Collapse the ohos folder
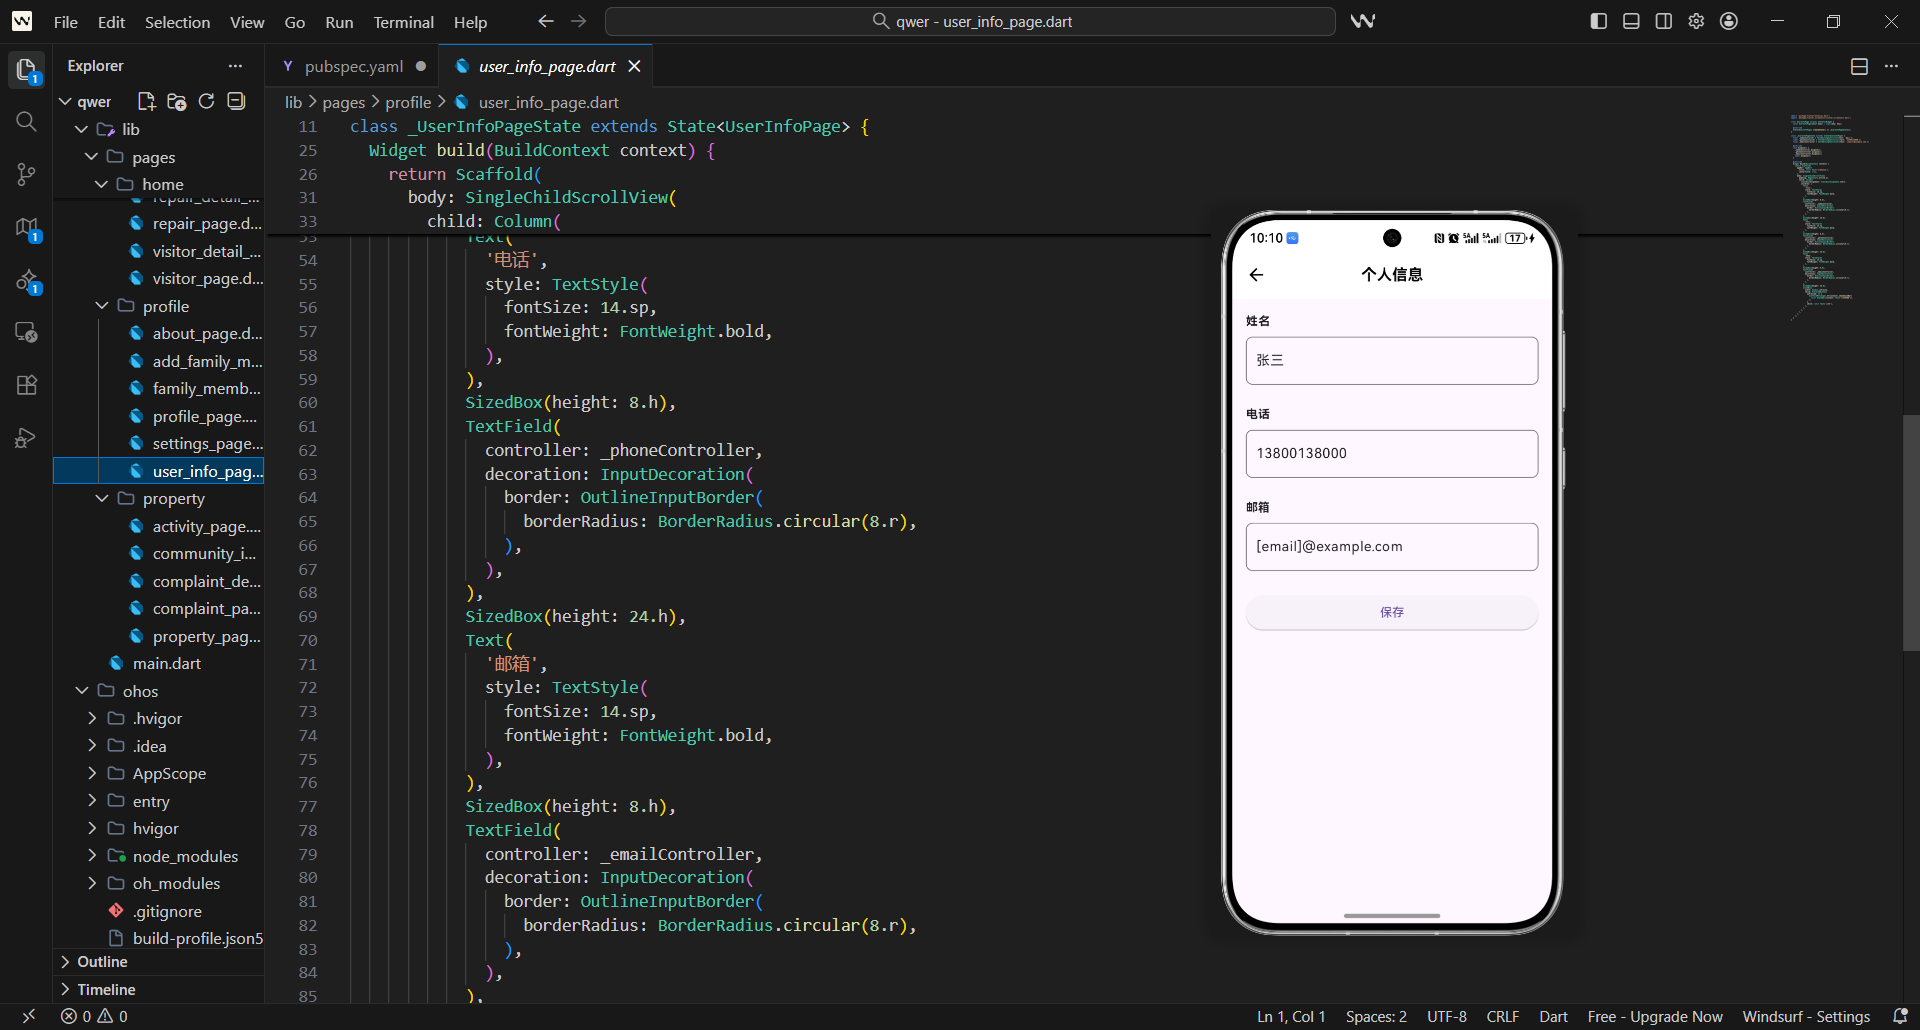1920x1030 pixels. [82, 691]
